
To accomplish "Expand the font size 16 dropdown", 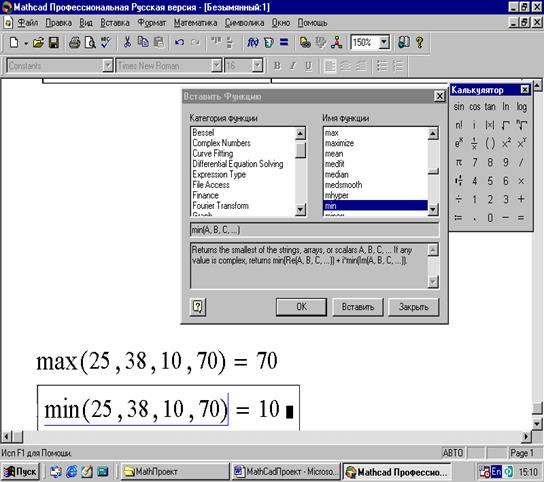I will (x=257, y=66).
